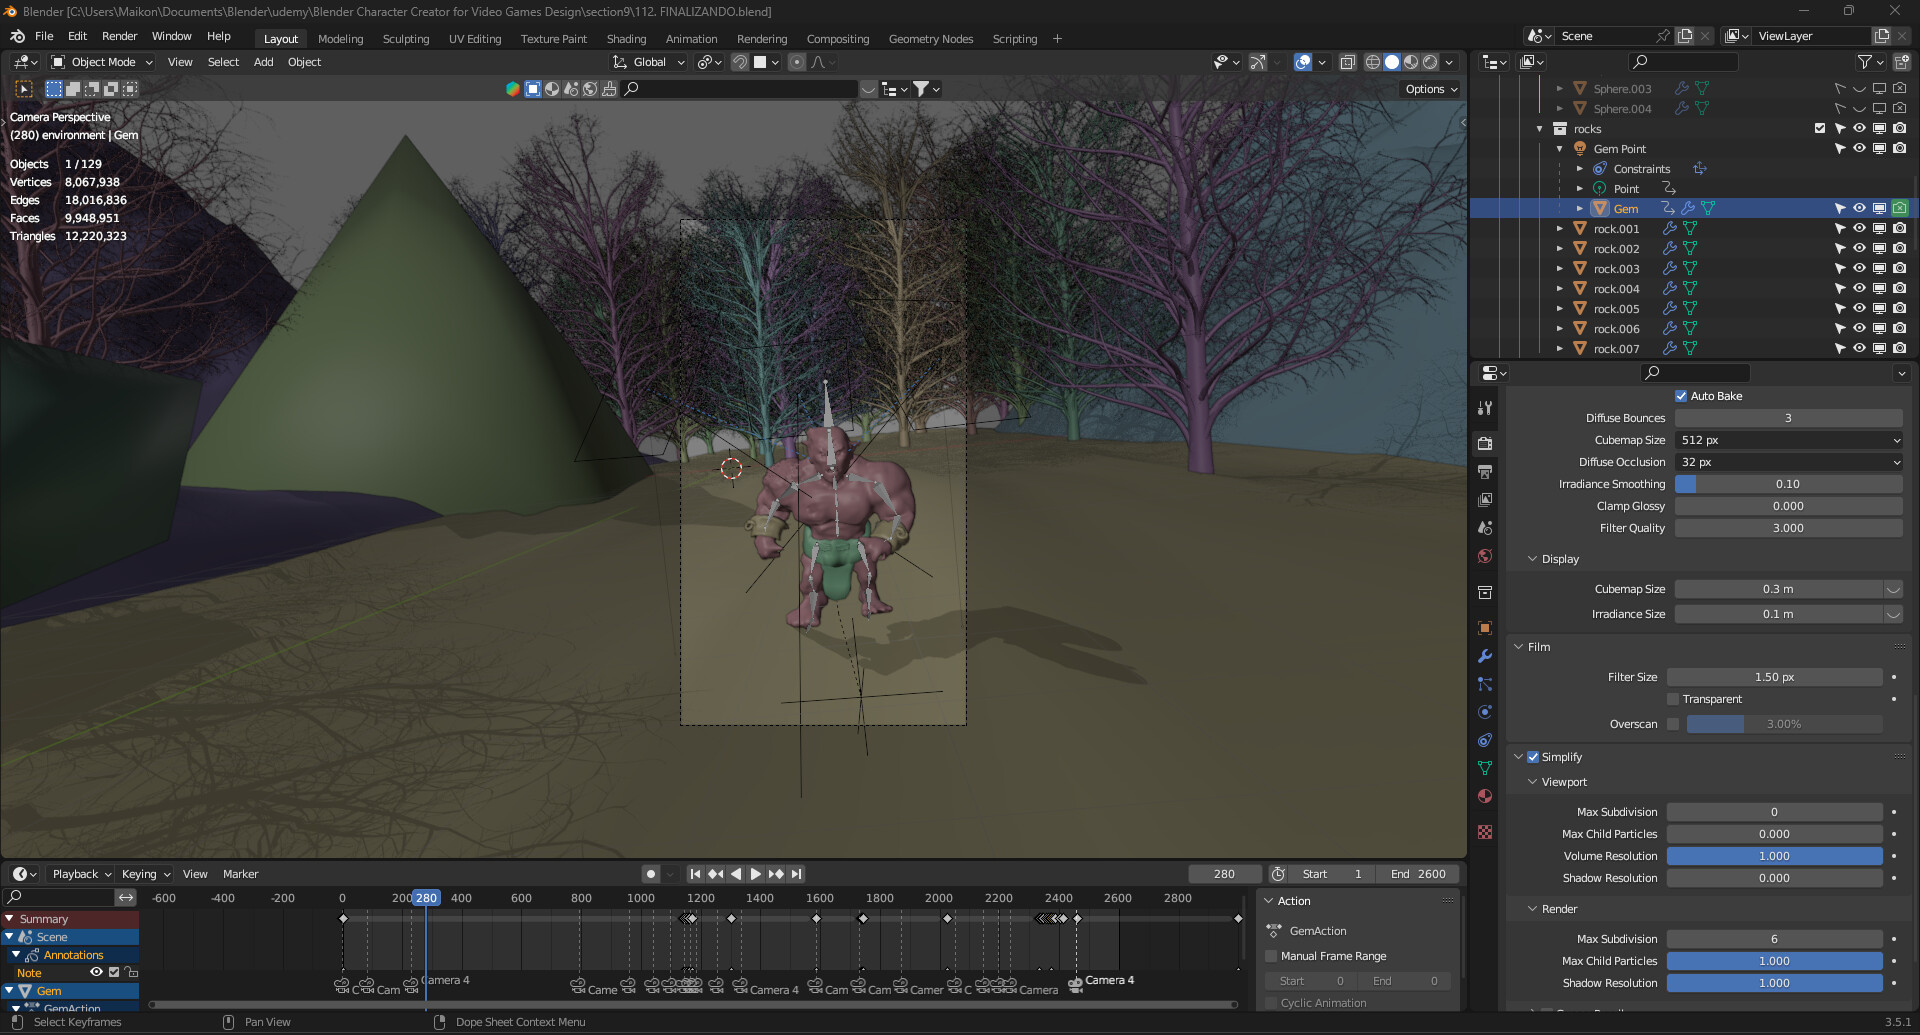Select the Output Properties printer icon
The image size is (1920, 1035).
point(1485,471)
